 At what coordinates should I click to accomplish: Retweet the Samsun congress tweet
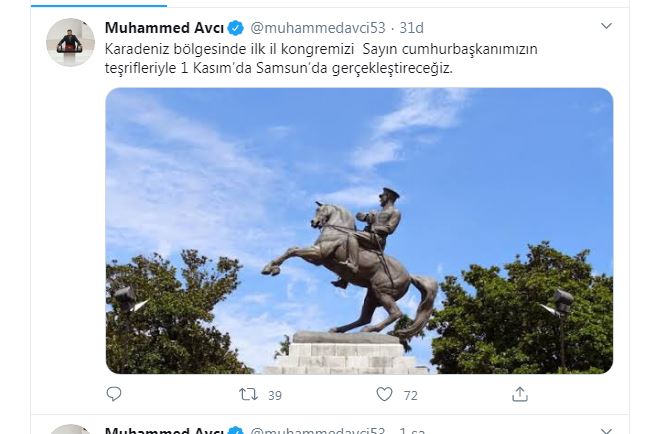[x=248, y=394]
